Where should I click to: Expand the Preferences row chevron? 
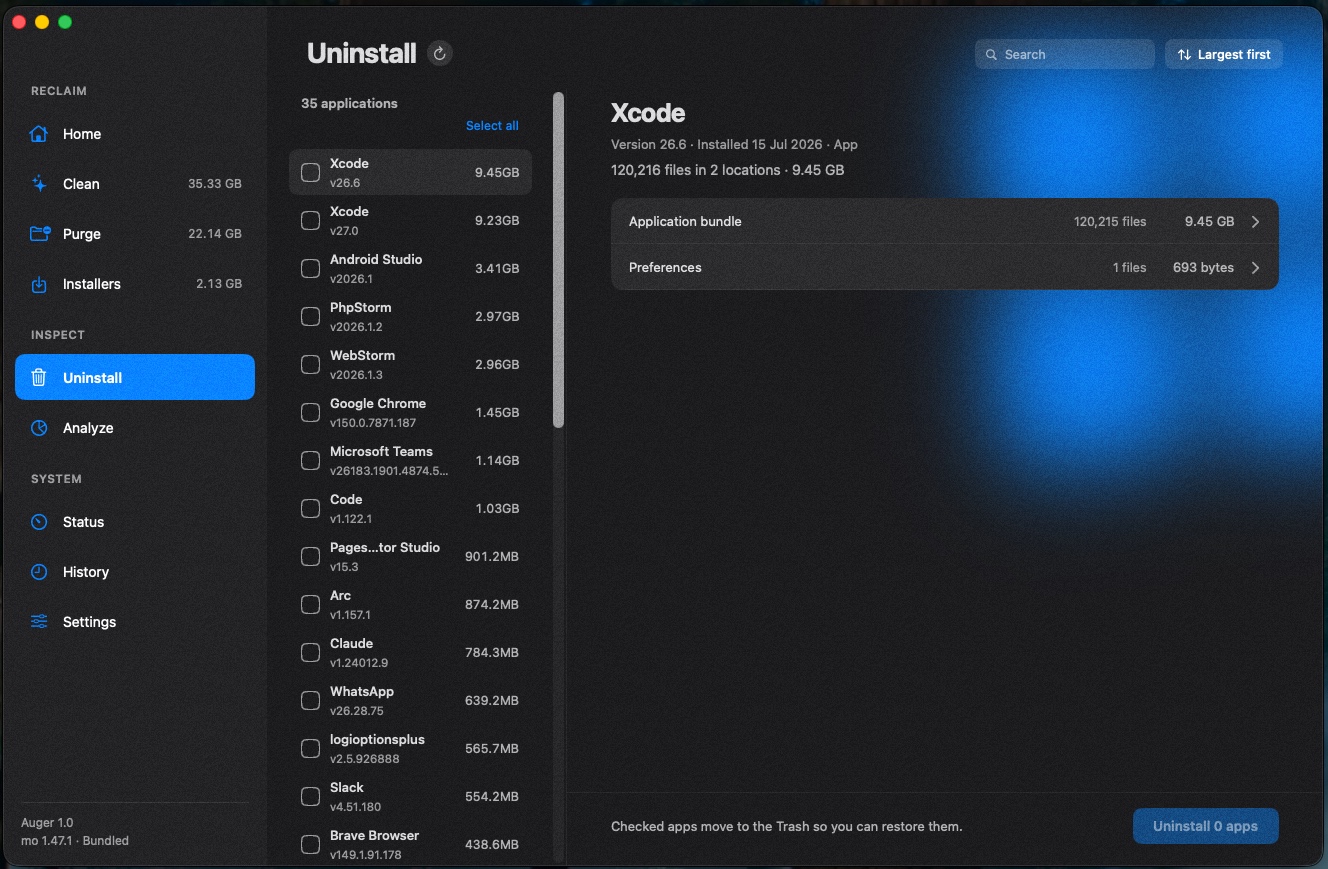pyautogui.click(x=1256, y=268)
